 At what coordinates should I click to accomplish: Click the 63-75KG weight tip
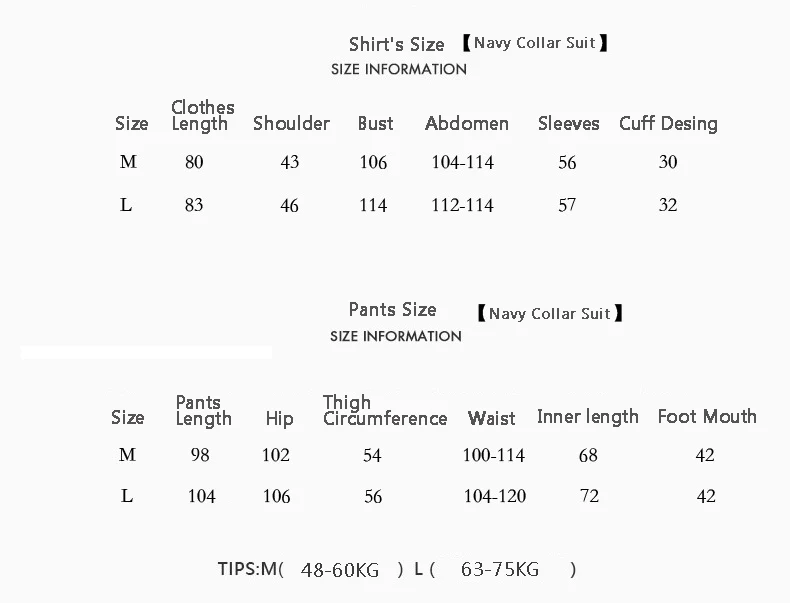500,569
